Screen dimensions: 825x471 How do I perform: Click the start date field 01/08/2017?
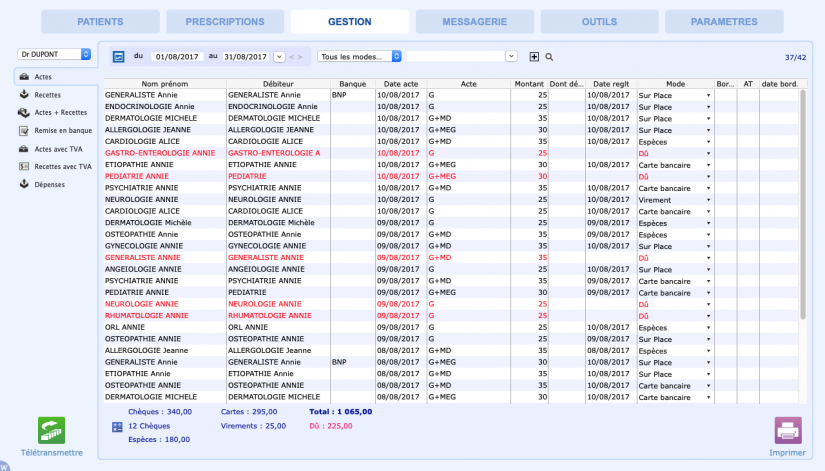click(177, 57)
